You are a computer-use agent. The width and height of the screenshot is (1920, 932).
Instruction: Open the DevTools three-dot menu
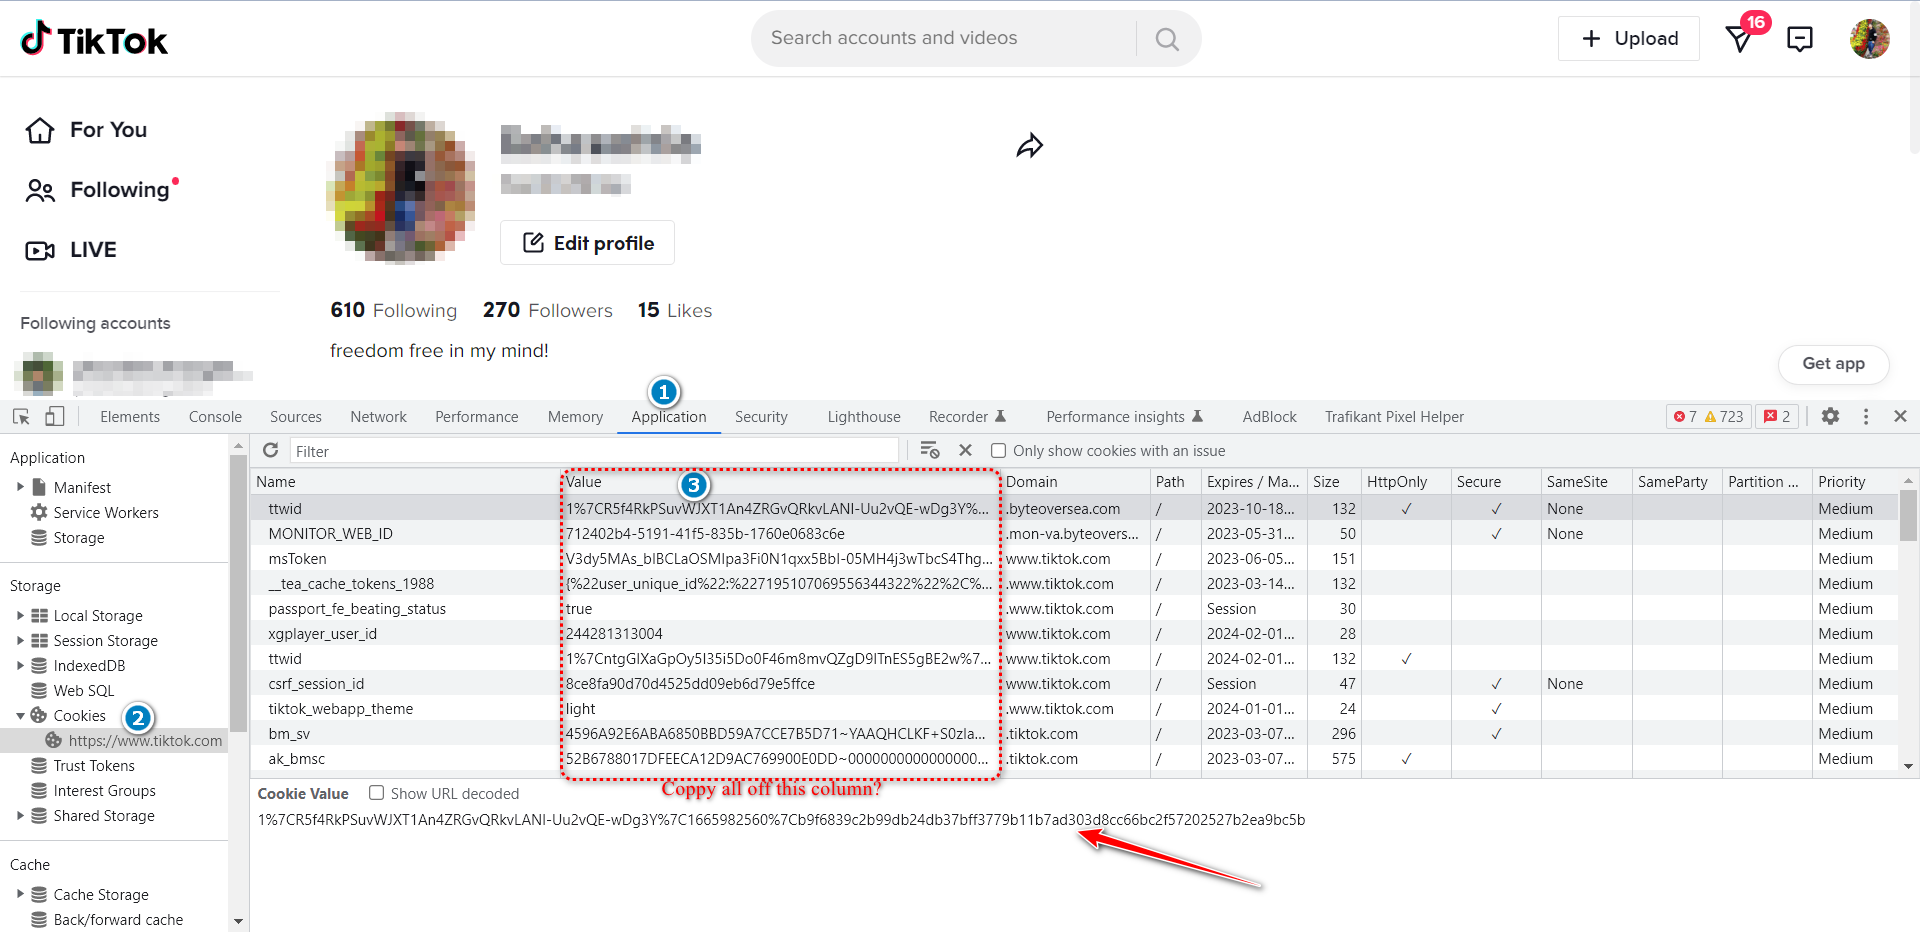click(1865, 416)
